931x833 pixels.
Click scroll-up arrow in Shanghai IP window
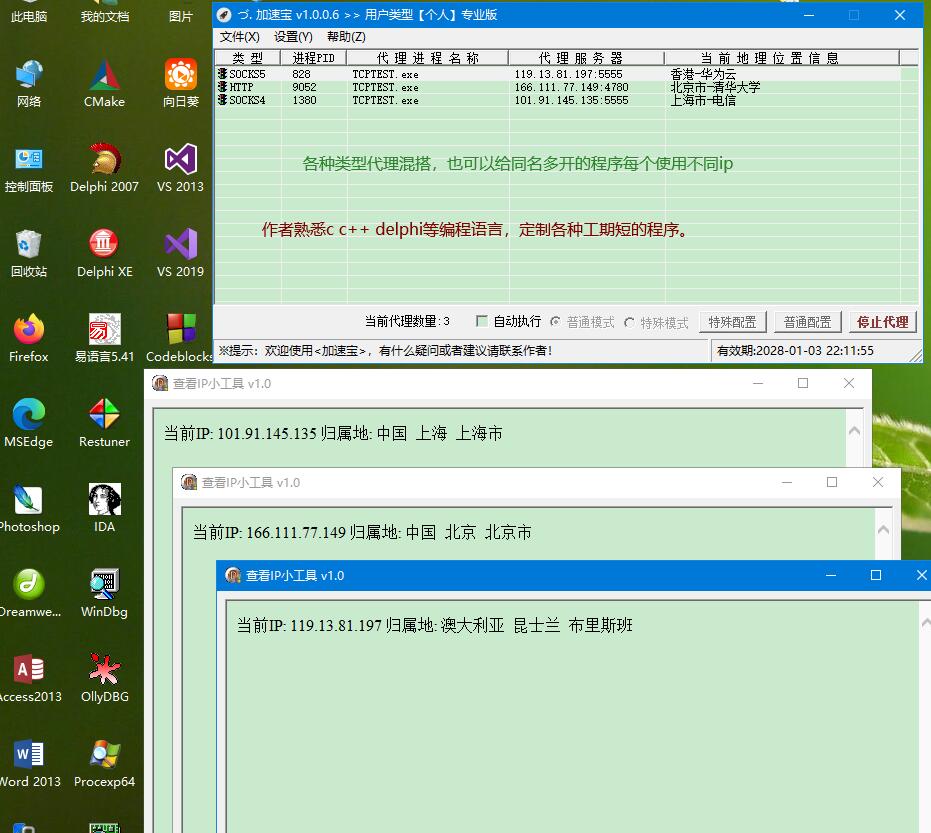point(854,432)
